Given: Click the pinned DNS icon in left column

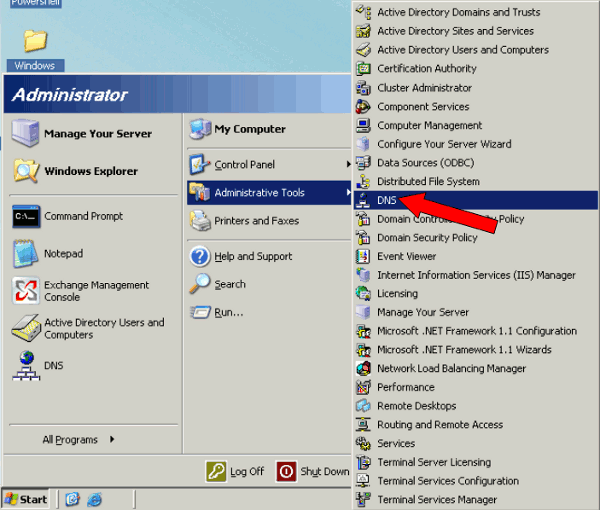Looking at the screenshot, I should (26, 366).
